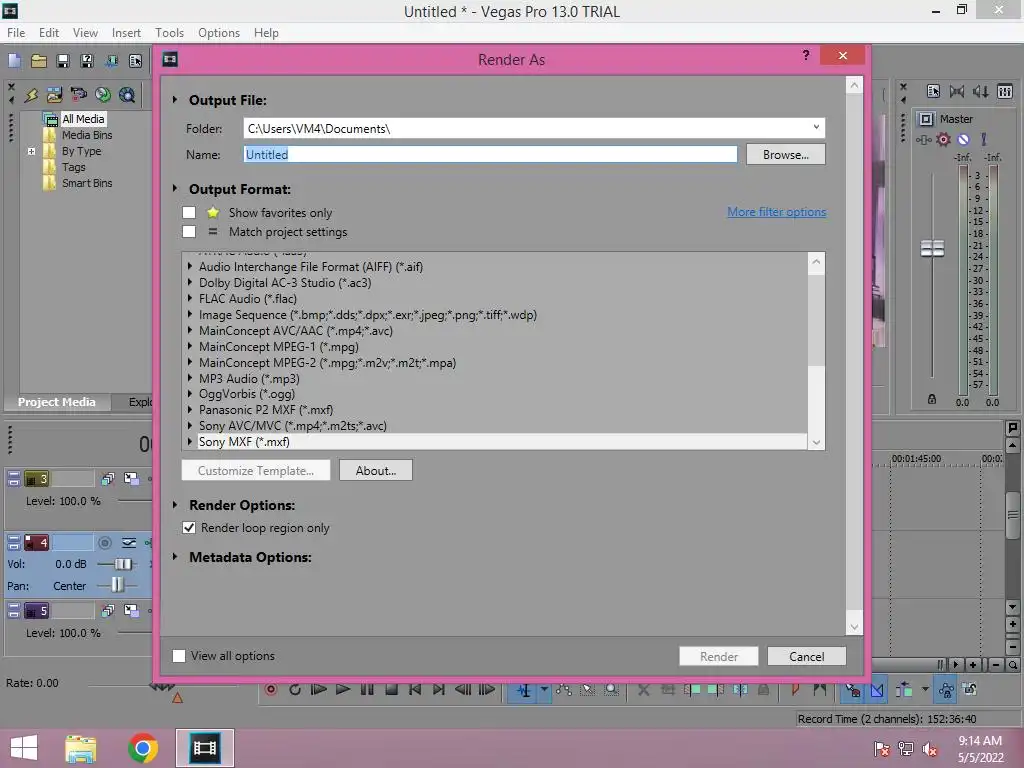This screenshot has width=1024, height=768.
Task: Click the Render button
Action: pyautogui.click(x=718, y=656)
